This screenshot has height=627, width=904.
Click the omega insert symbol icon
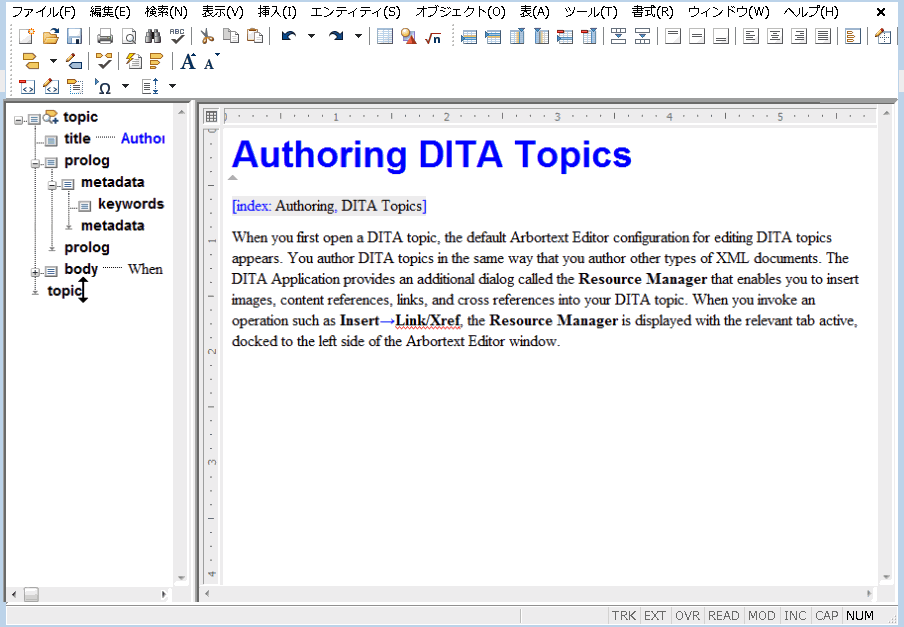coord(104,86)
